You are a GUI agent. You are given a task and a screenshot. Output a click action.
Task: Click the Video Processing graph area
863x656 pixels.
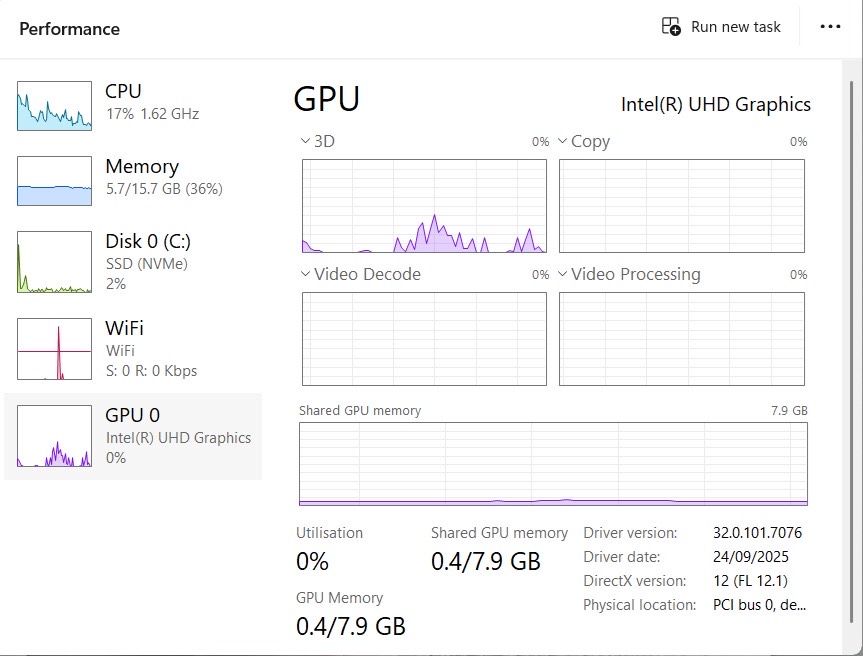point(681,338)
